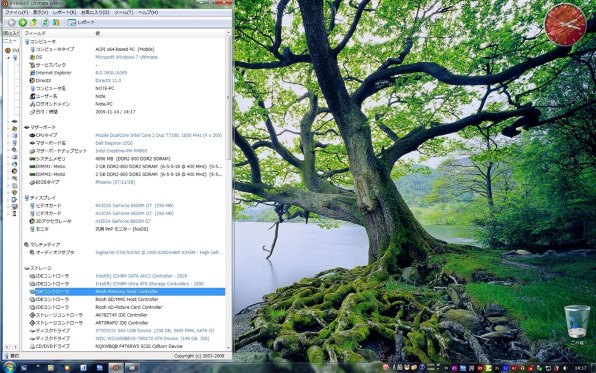This screenshot has width=596, height=373.
Task: Click the CD/DVDドライブ row icon
Action: (32, 346)
